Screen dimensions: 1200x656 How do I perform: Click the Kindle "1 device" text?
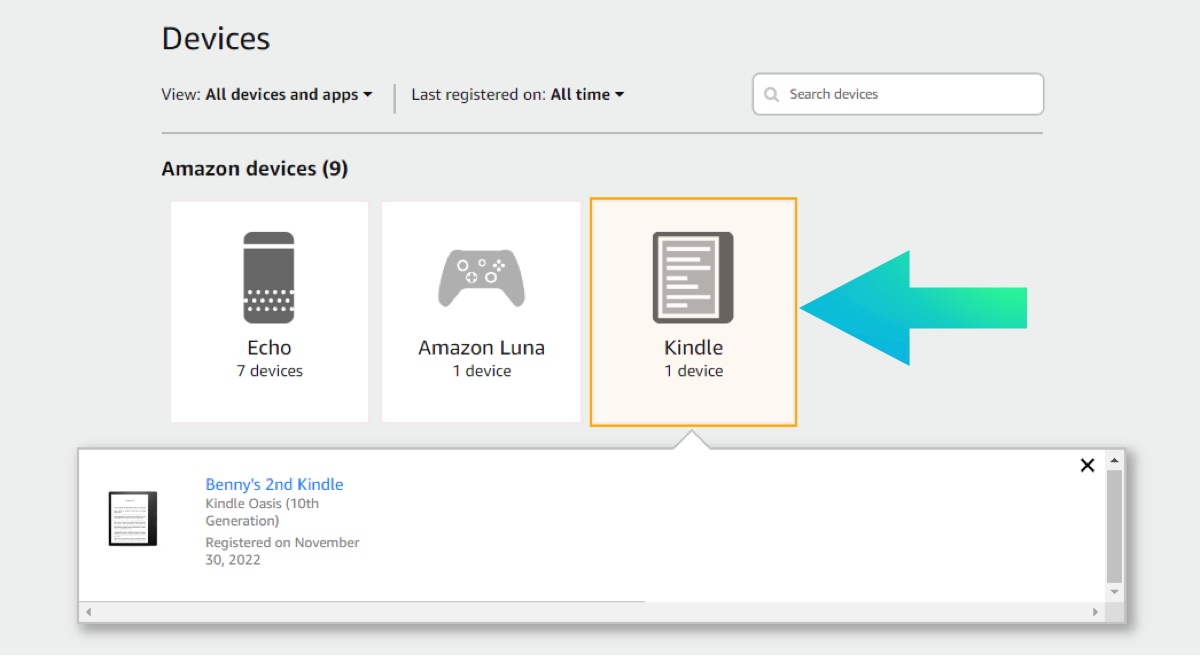pos(693,371)
